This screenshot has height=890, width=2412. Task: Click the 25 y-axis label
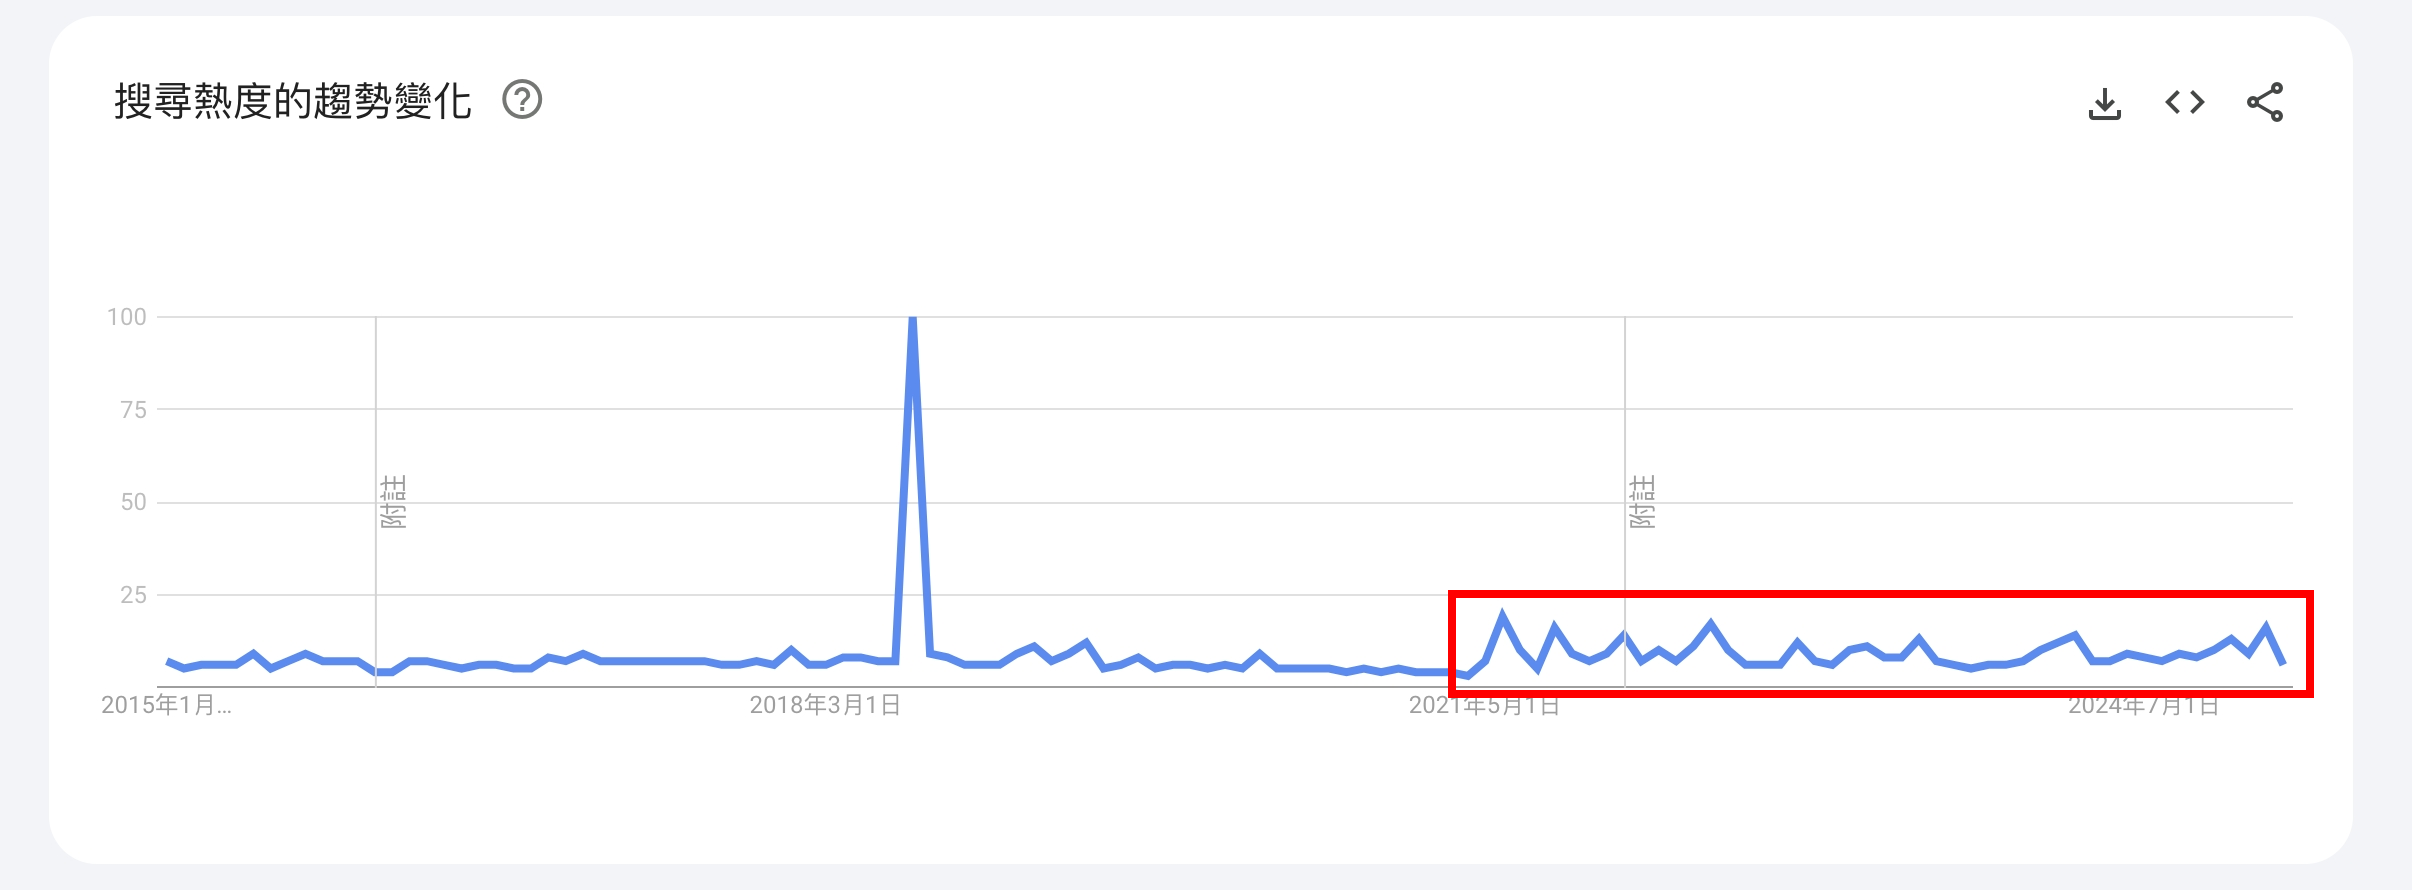(133, 595)
